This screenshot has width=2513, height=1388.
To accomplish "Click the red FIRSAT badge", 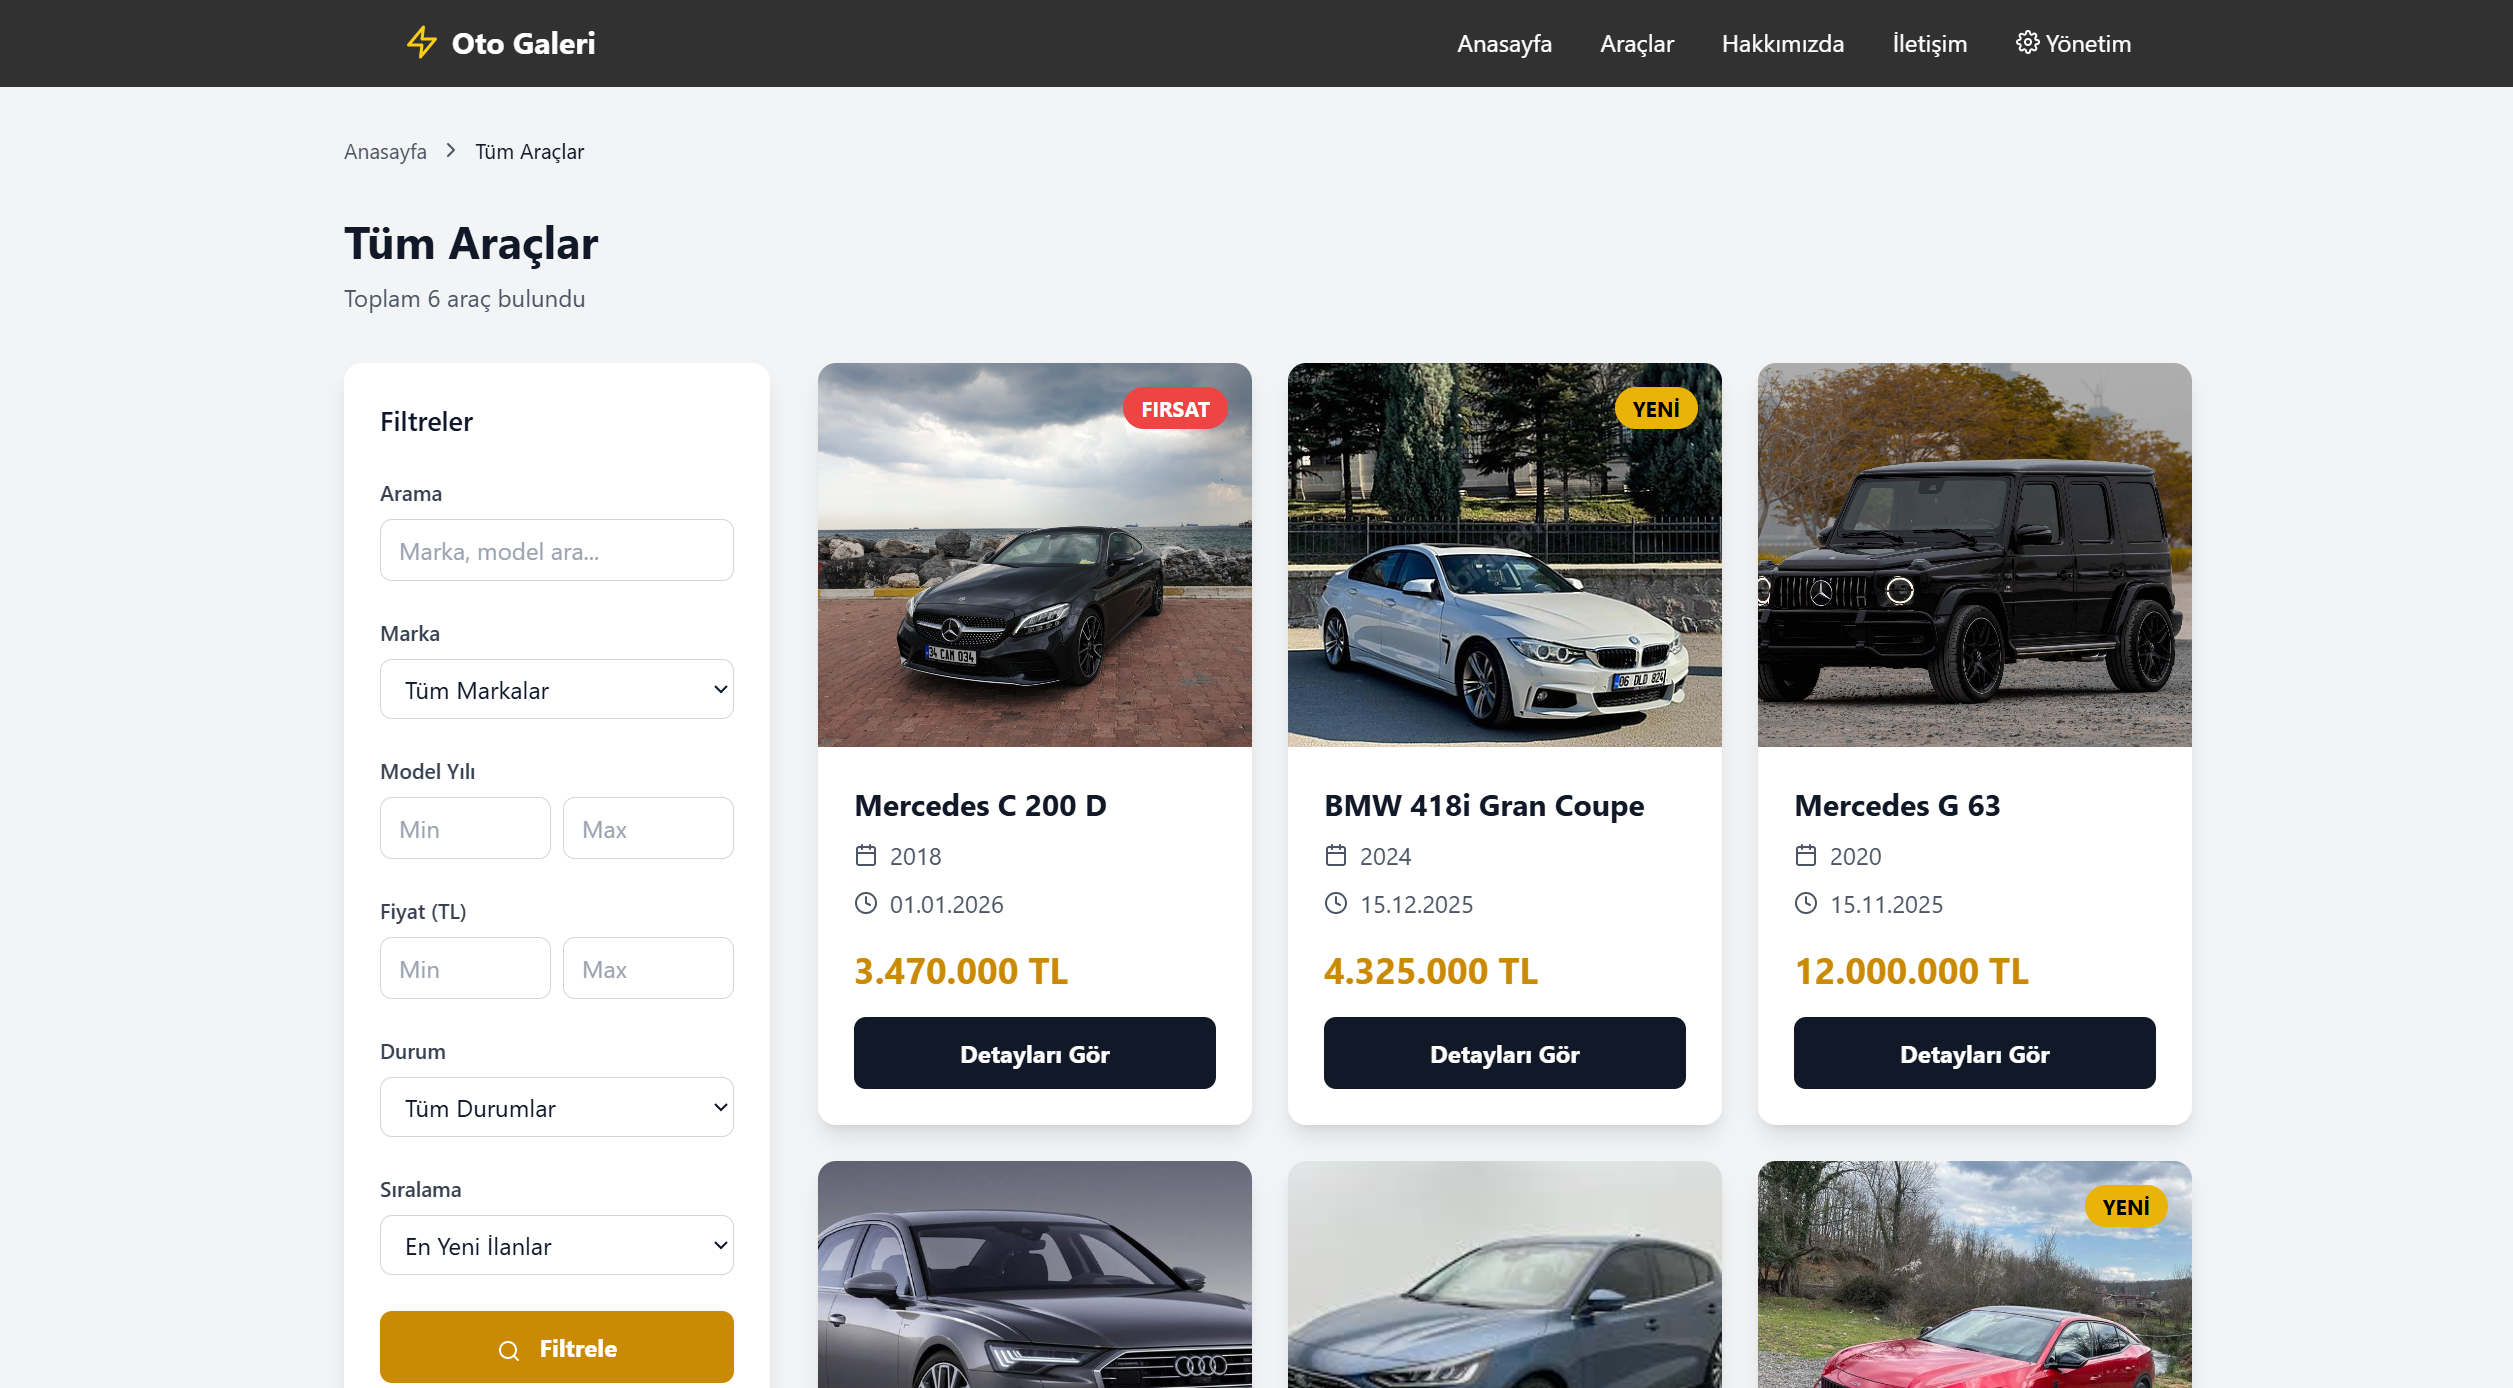I will pyautogui.click(x=1175, y=409).
